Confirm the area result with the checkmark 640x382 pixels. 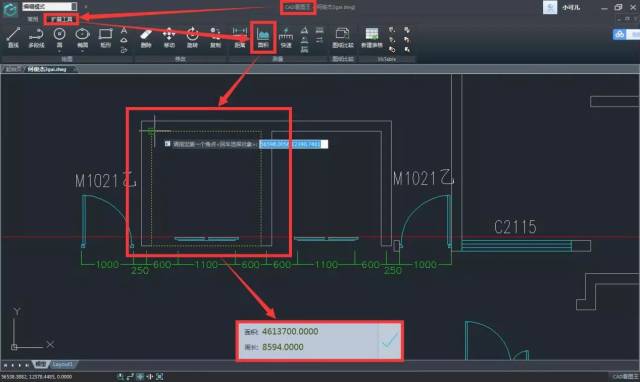click(390, 340)
